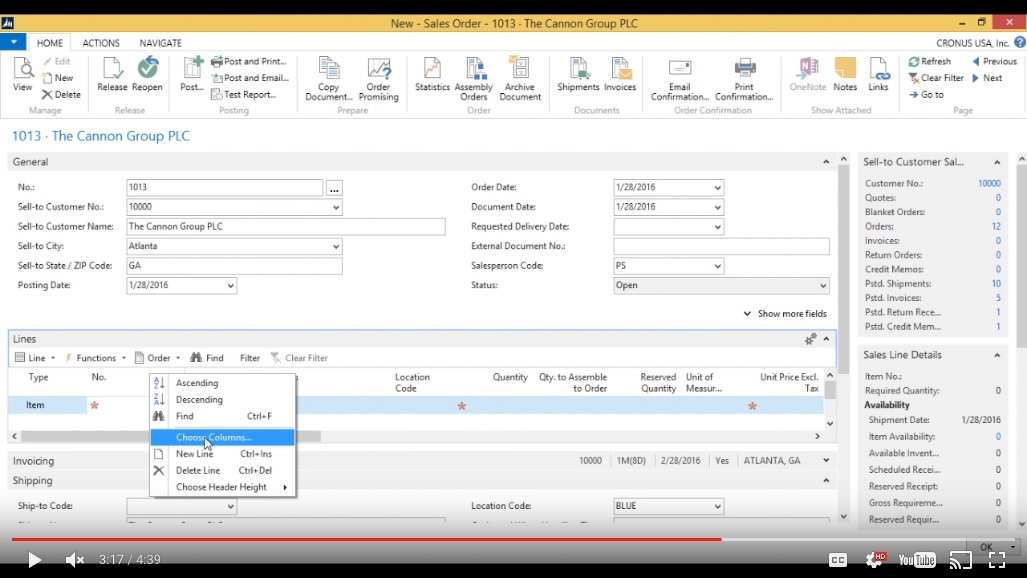Switch to the ACTIONS tab
The width and height of the screenshot is (1027, 578).
click(x=101, y=43)
